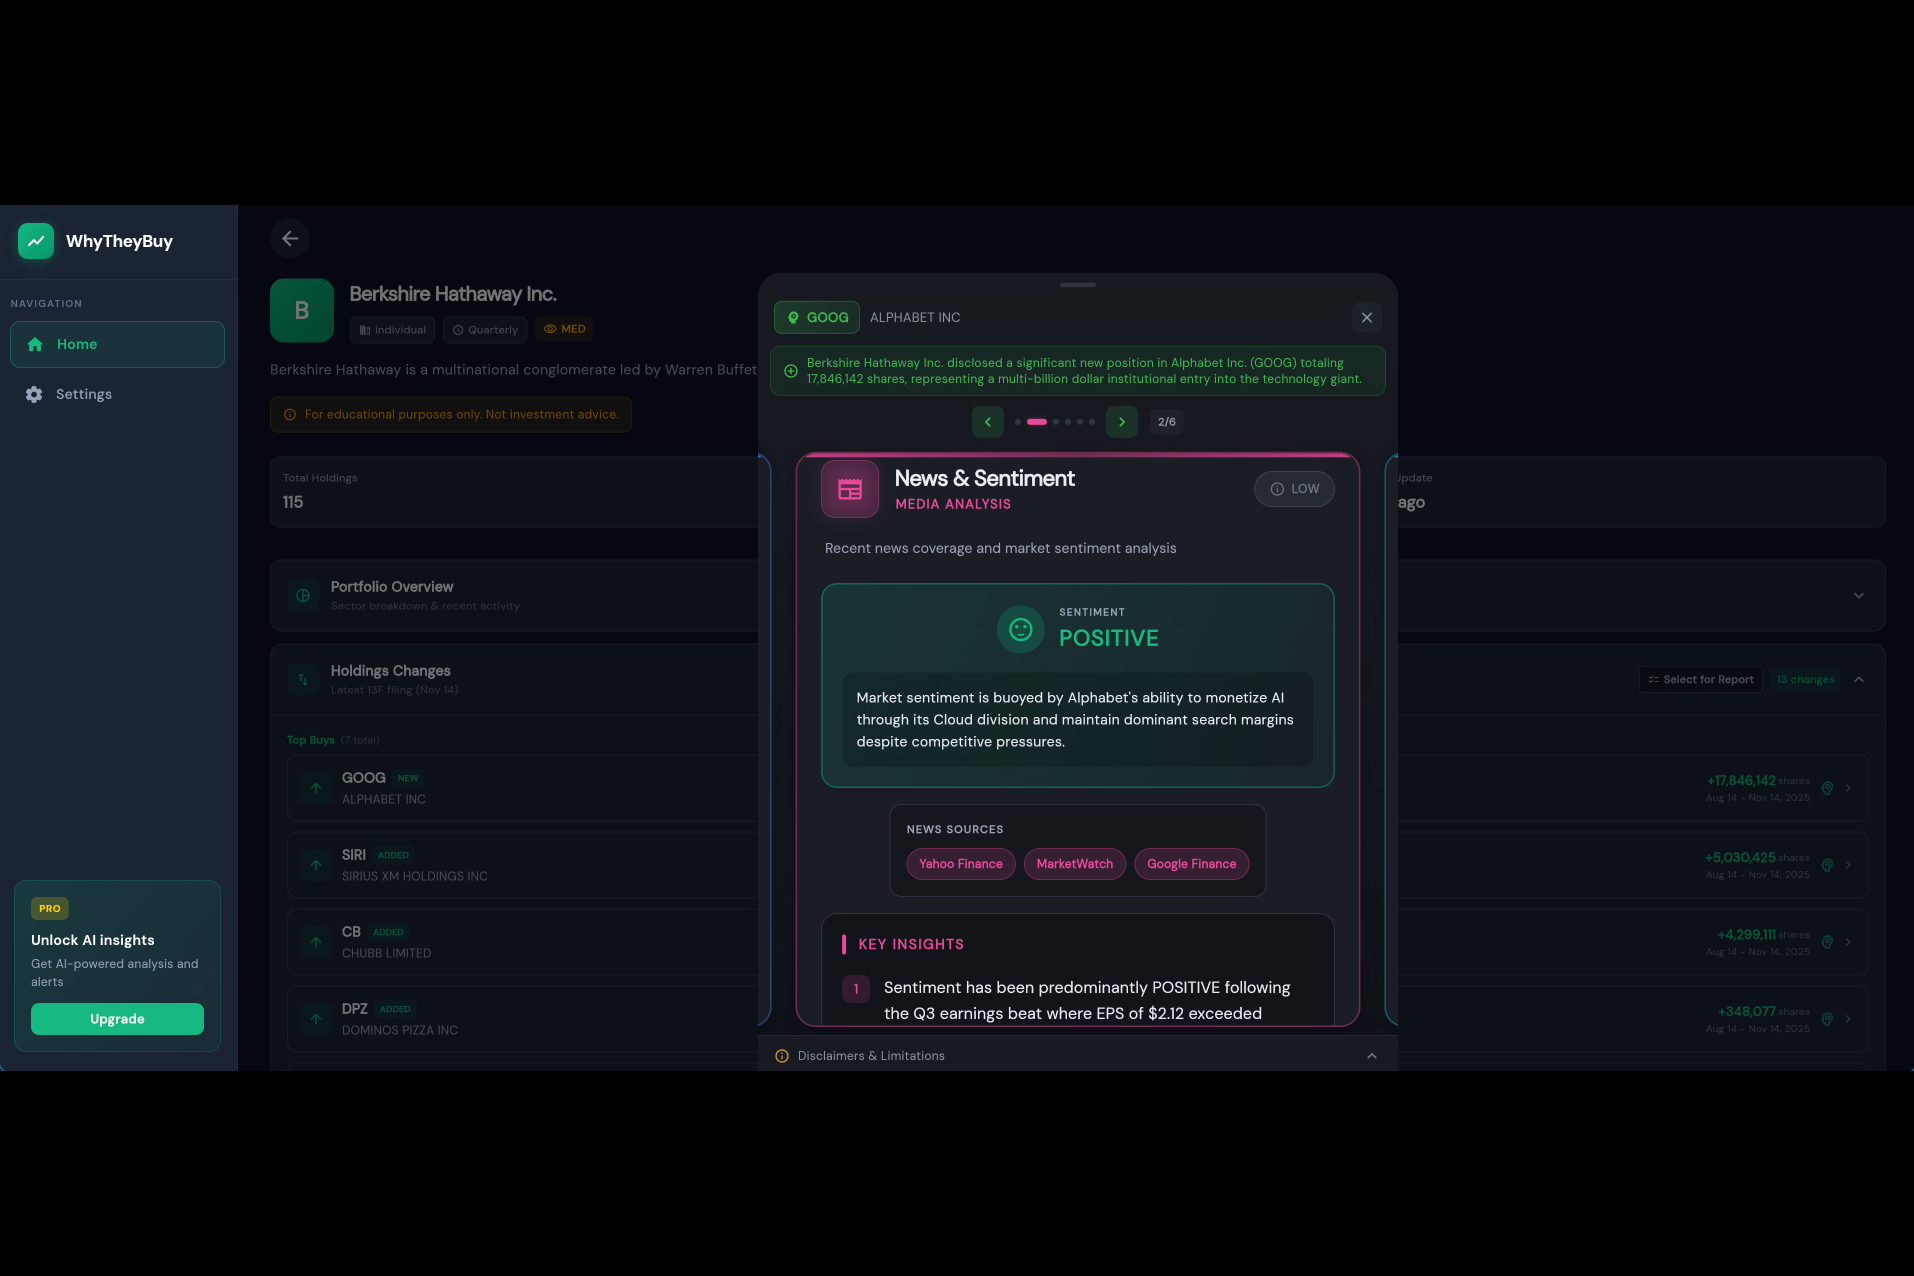Open CB row details chevron
1914x1276 pixels.
click(1848, 942)
